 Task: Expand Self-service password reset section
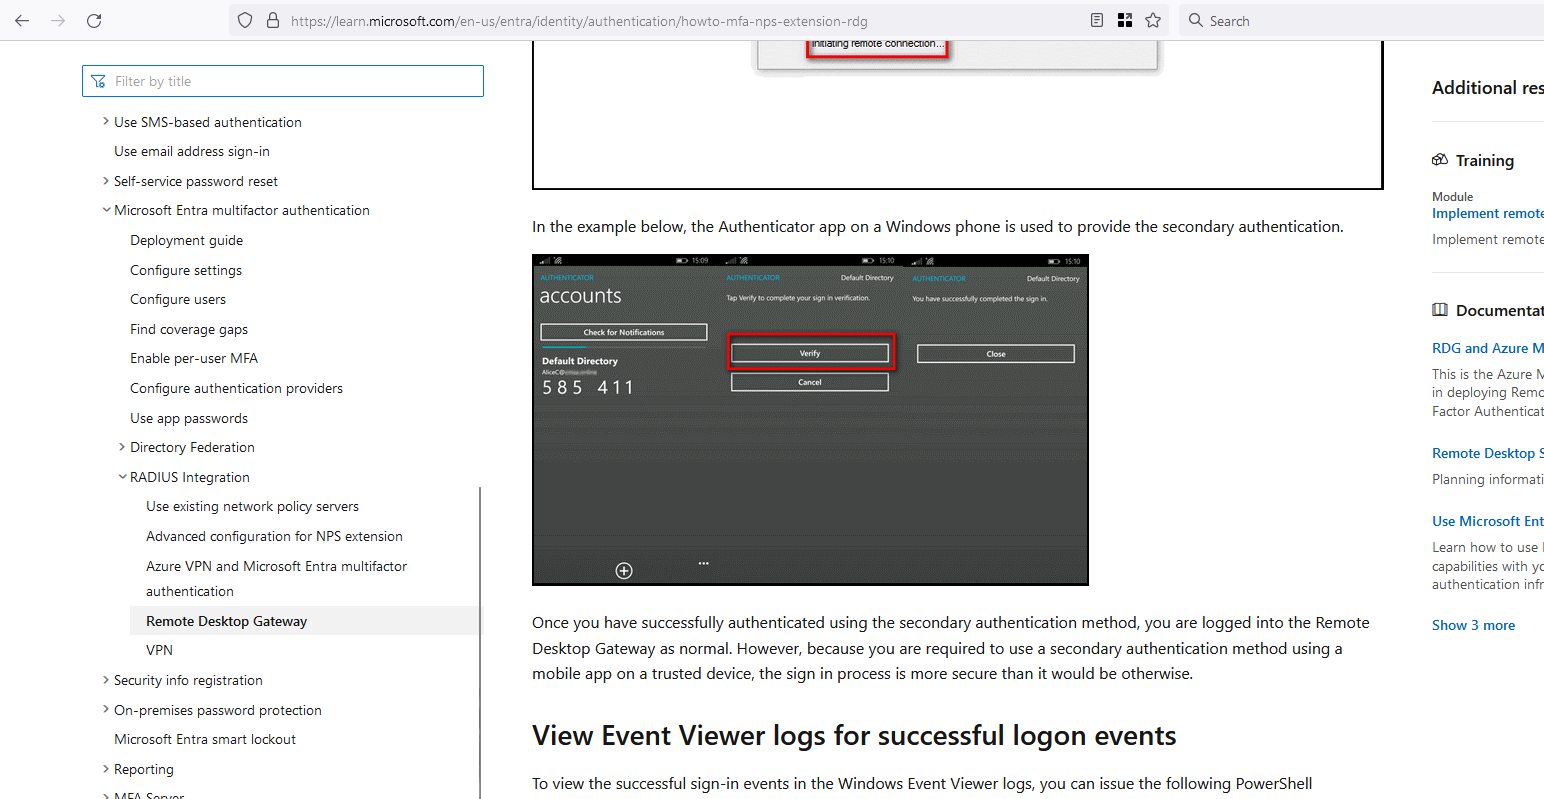point(106,181)
